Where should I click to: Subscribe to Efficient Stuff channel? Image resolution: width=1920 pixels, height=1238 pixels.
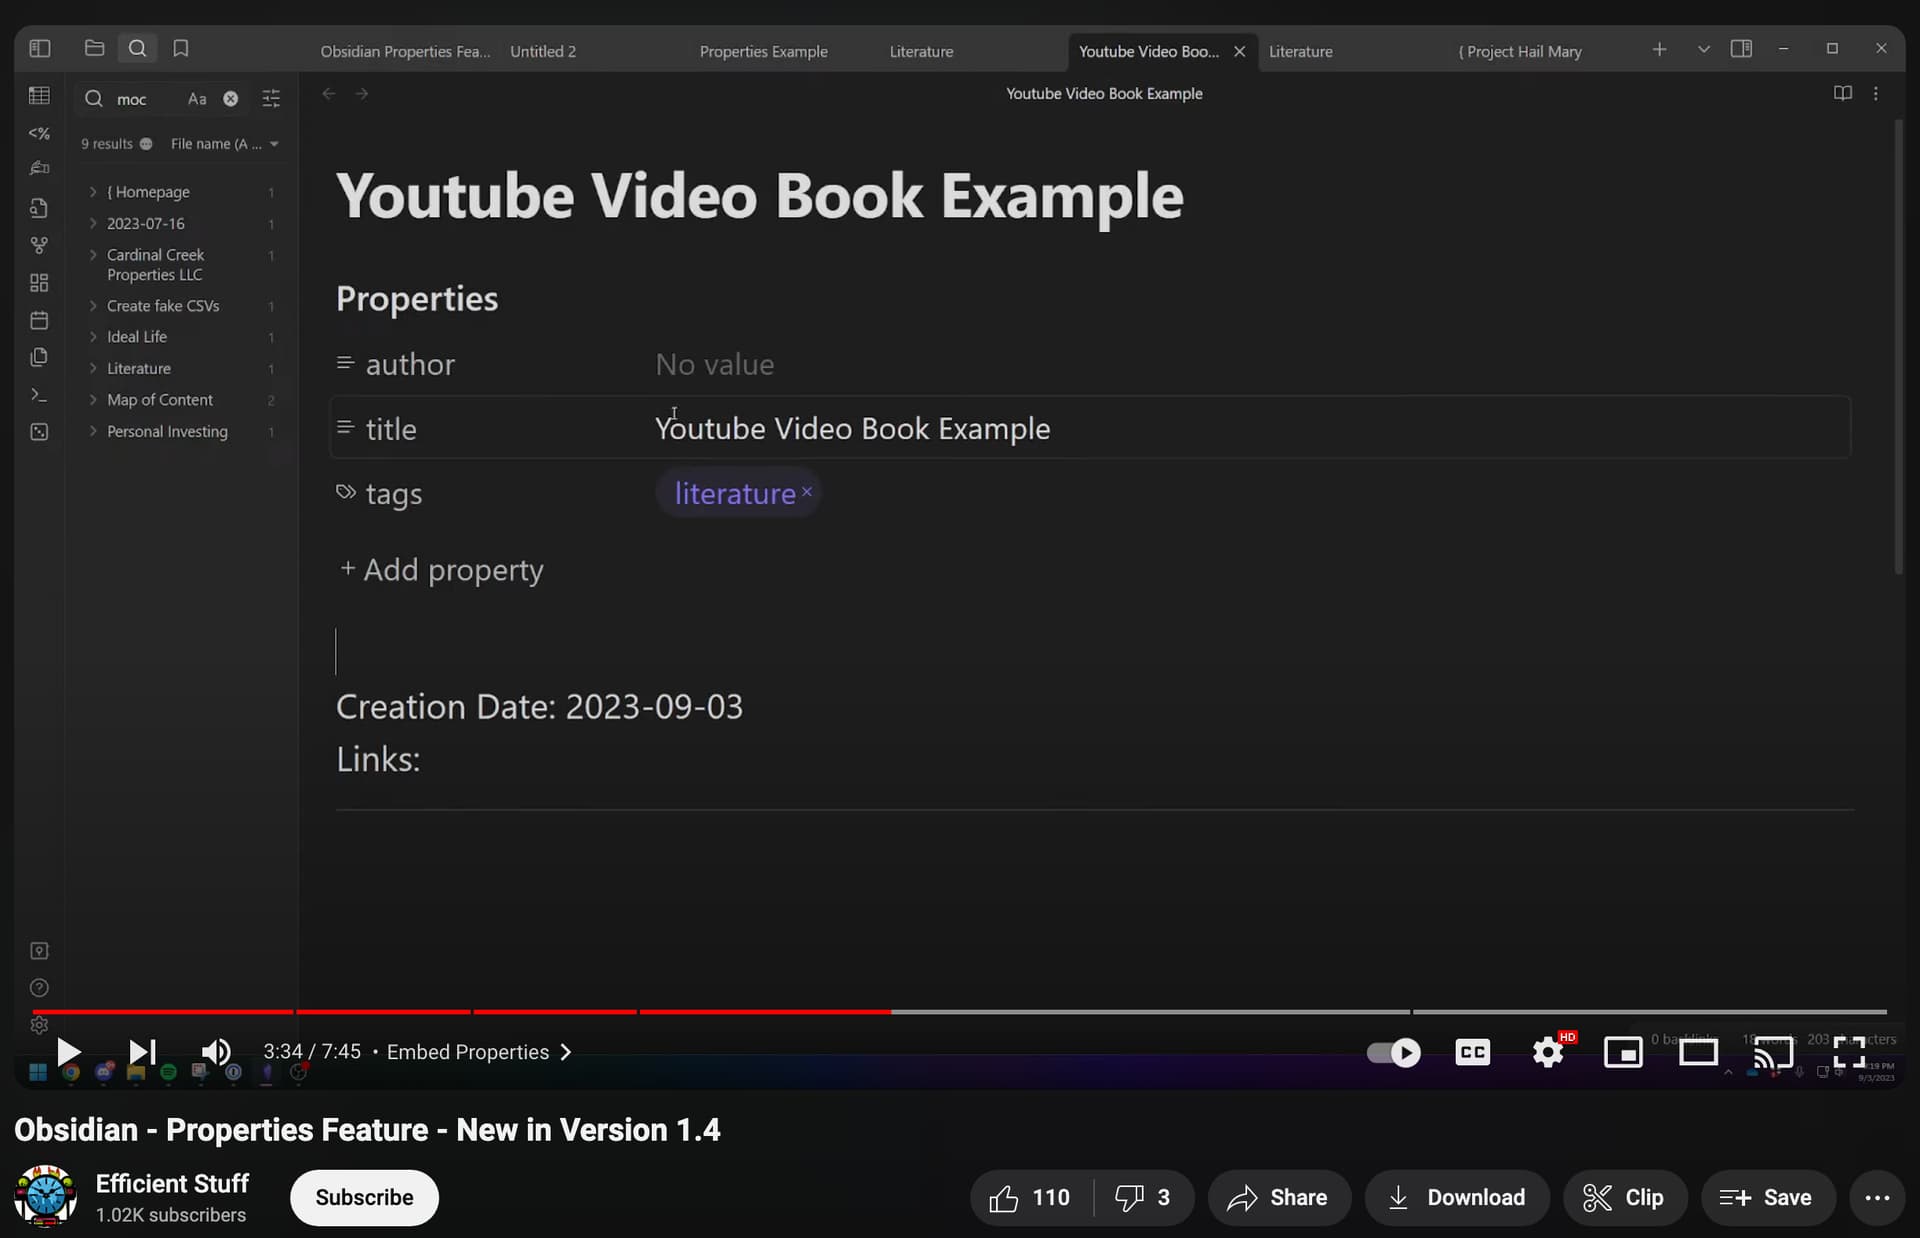click(x=364, y=1197)
